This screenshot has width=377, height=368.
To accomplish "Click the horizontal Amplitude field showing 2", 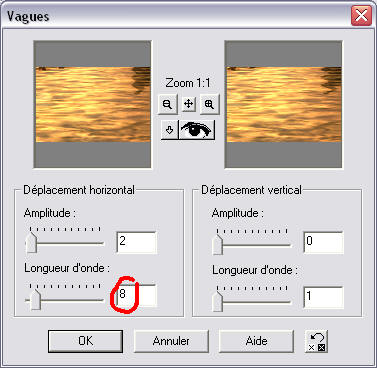I will [x=136, y=242].
